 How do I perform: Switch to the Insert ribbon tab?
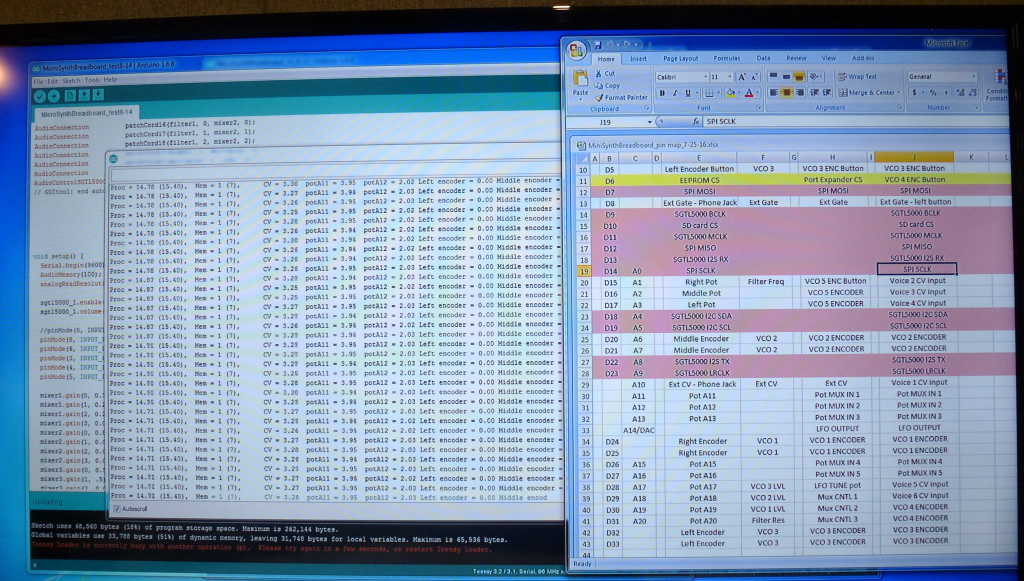pos(638,59)
